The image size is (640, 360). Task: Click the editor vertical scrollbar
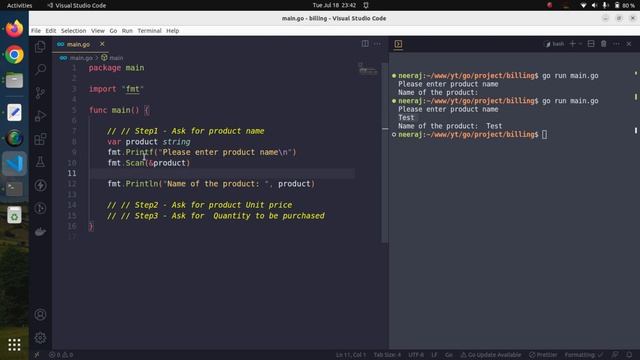[385, 152]
